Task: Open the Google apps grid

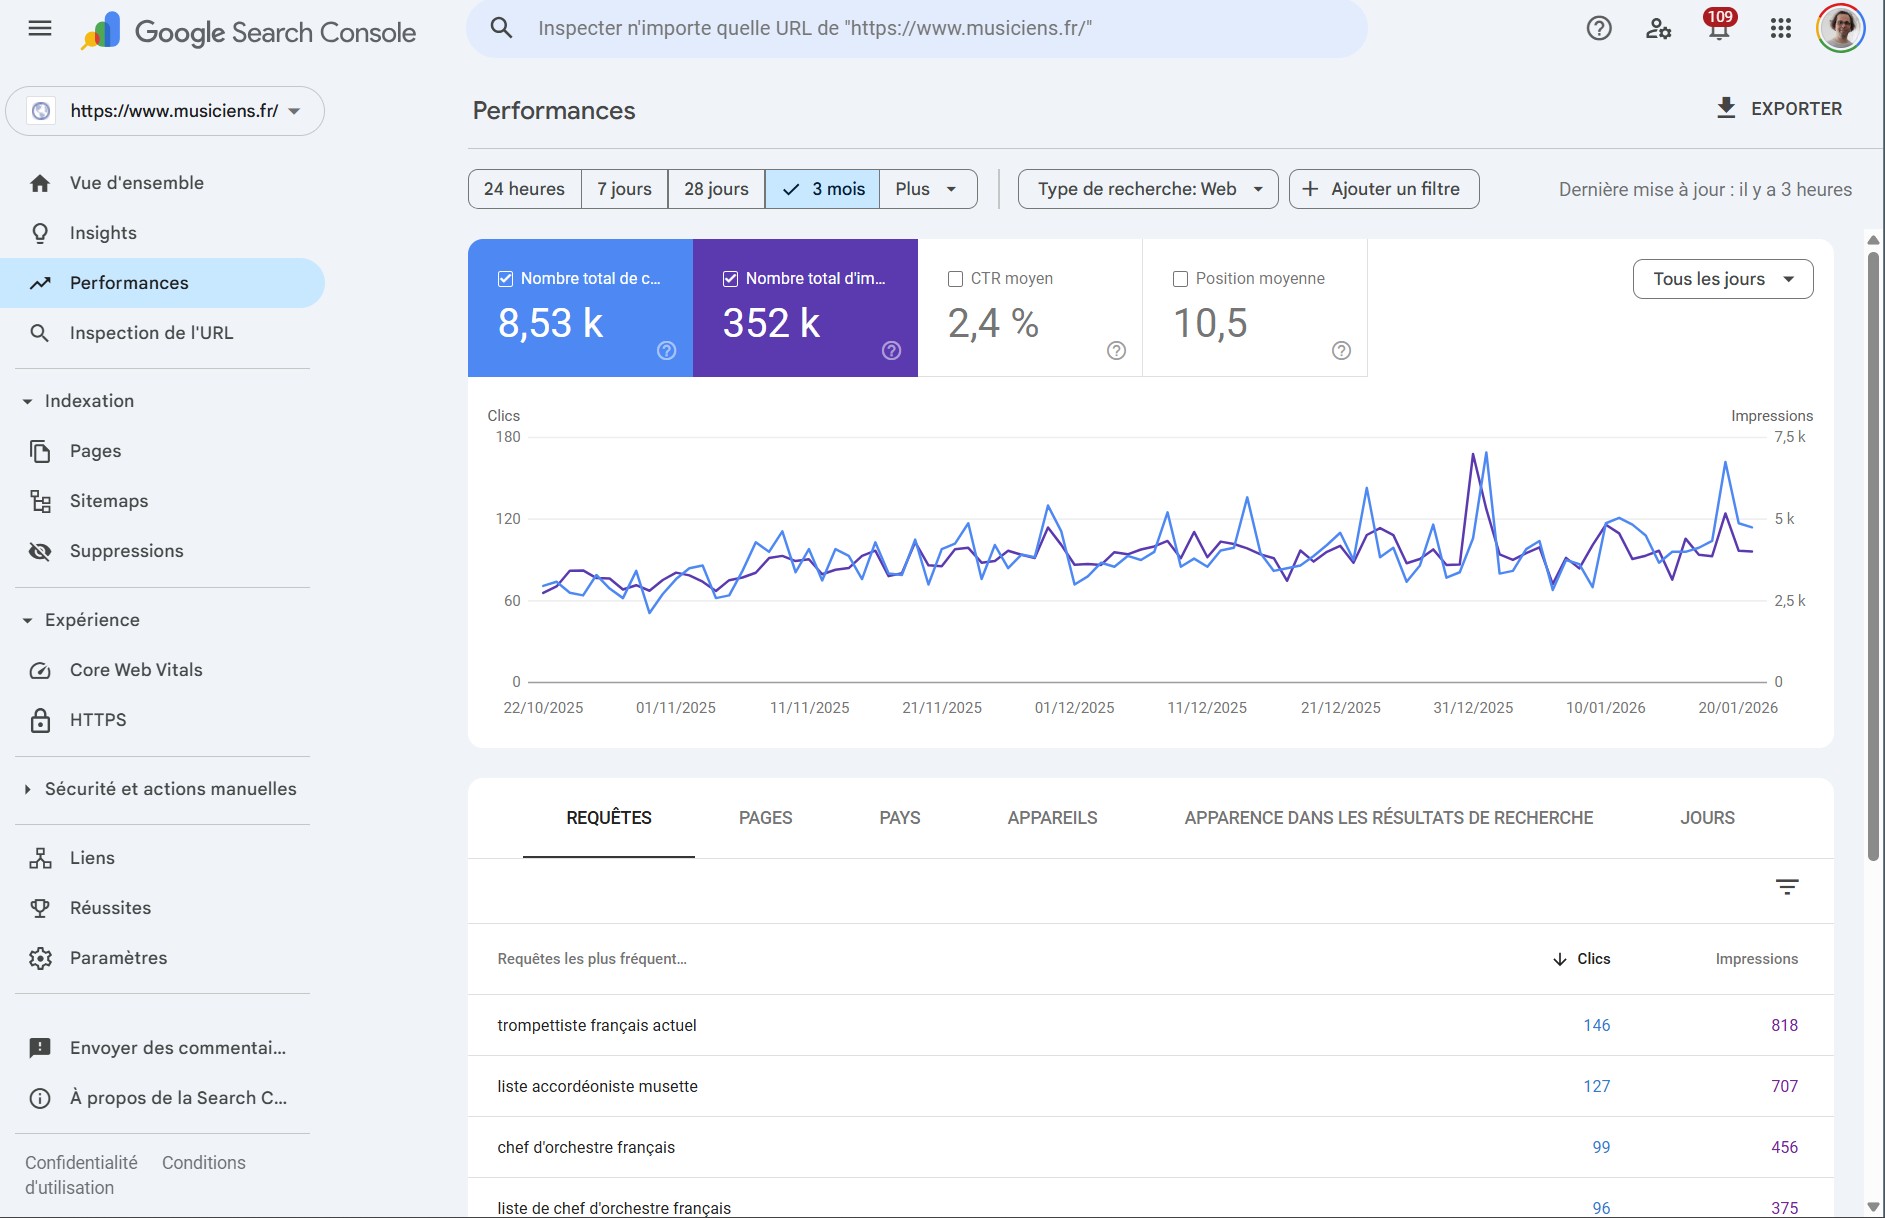Action: pos(1780,29)
